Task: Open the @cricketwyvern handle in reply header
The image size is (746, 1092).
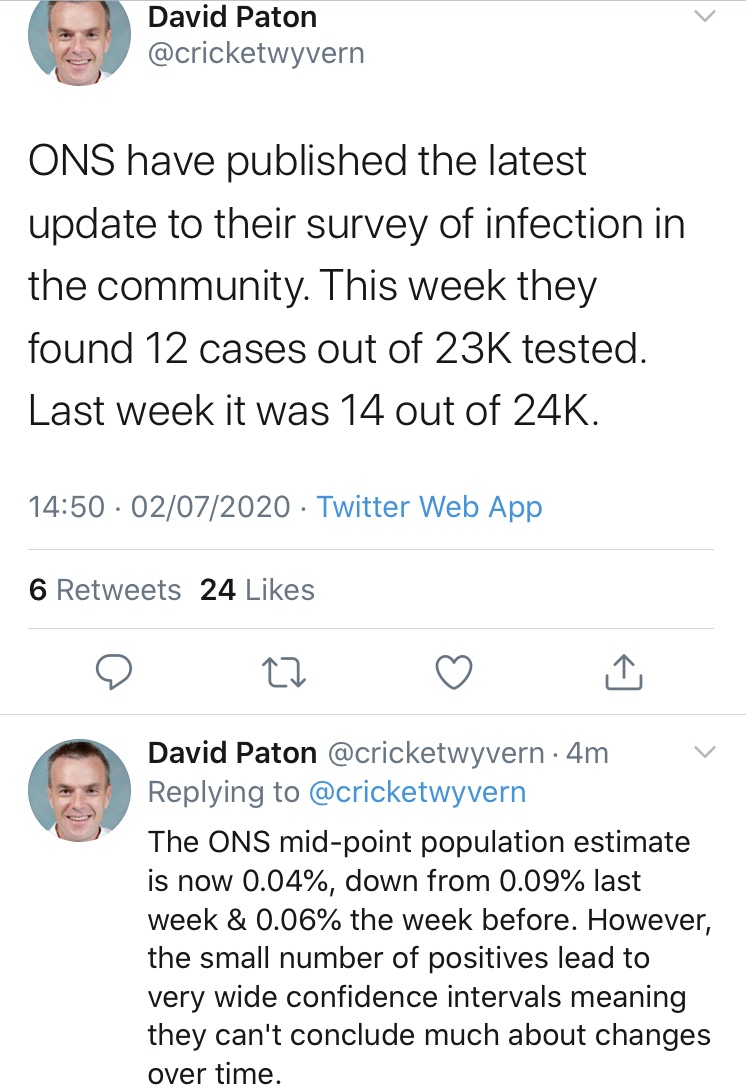Action: 436,753
